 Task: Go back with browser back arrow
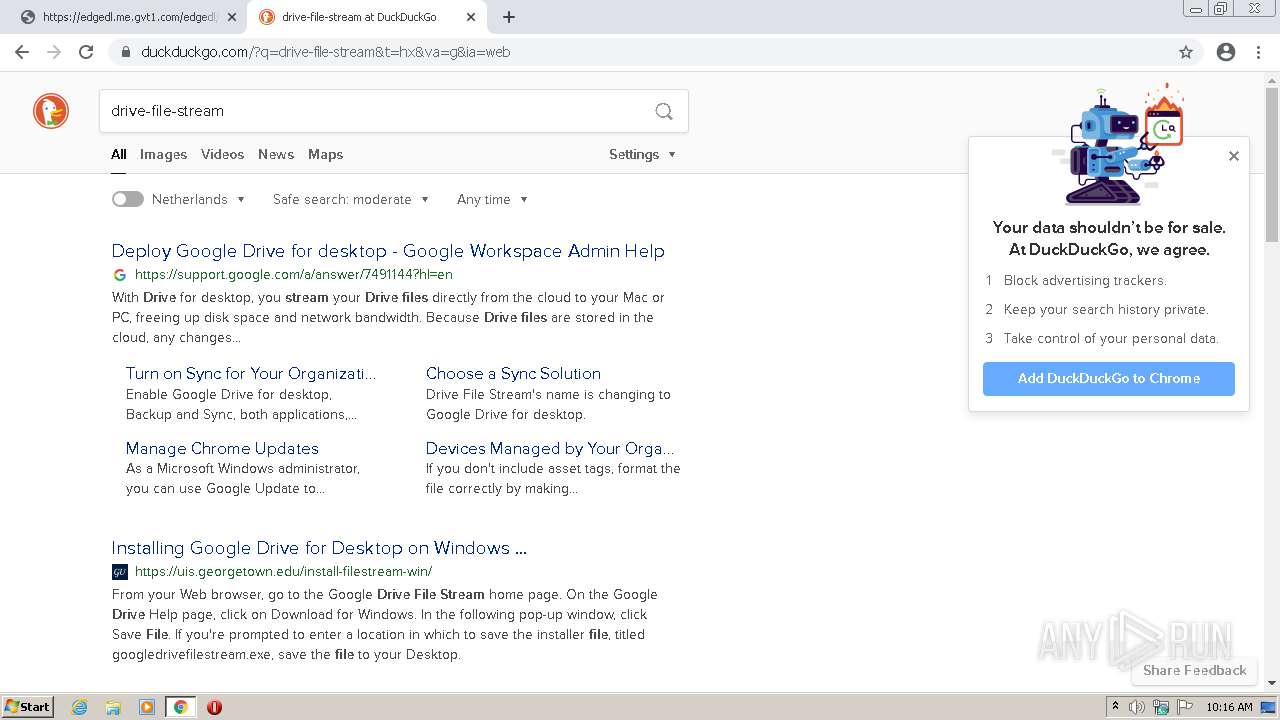[22, 52]
